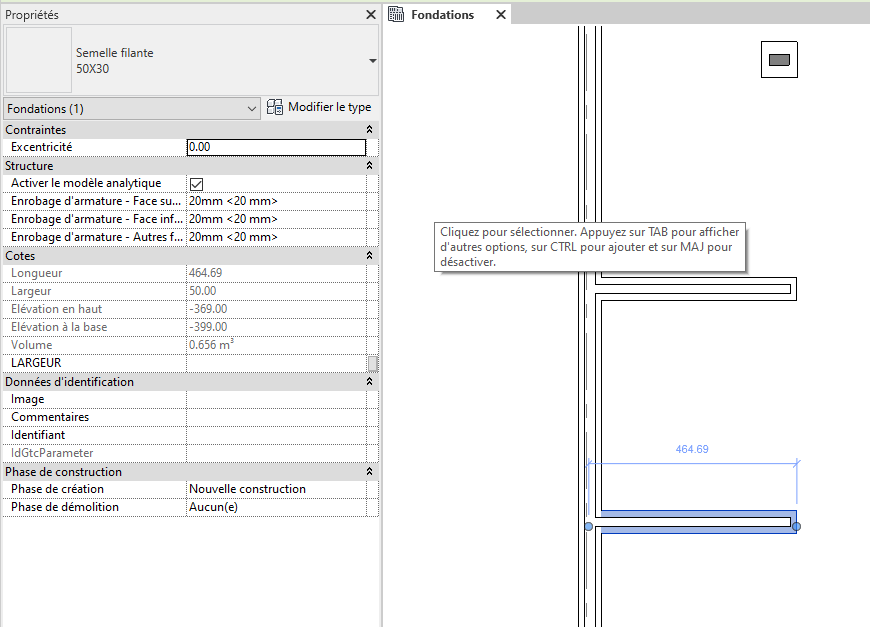Click the left endpoint grip of selected footing
This screenshot has height=627, width=870.
click(588, 526)
